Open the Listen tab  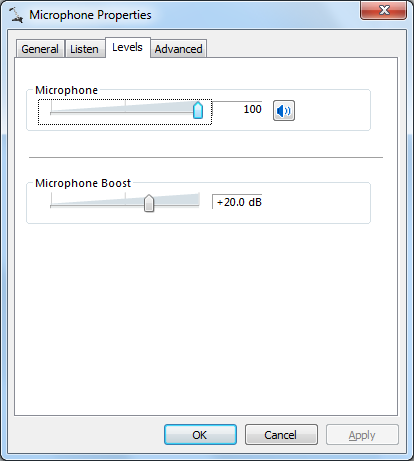[x=84, y=49]
